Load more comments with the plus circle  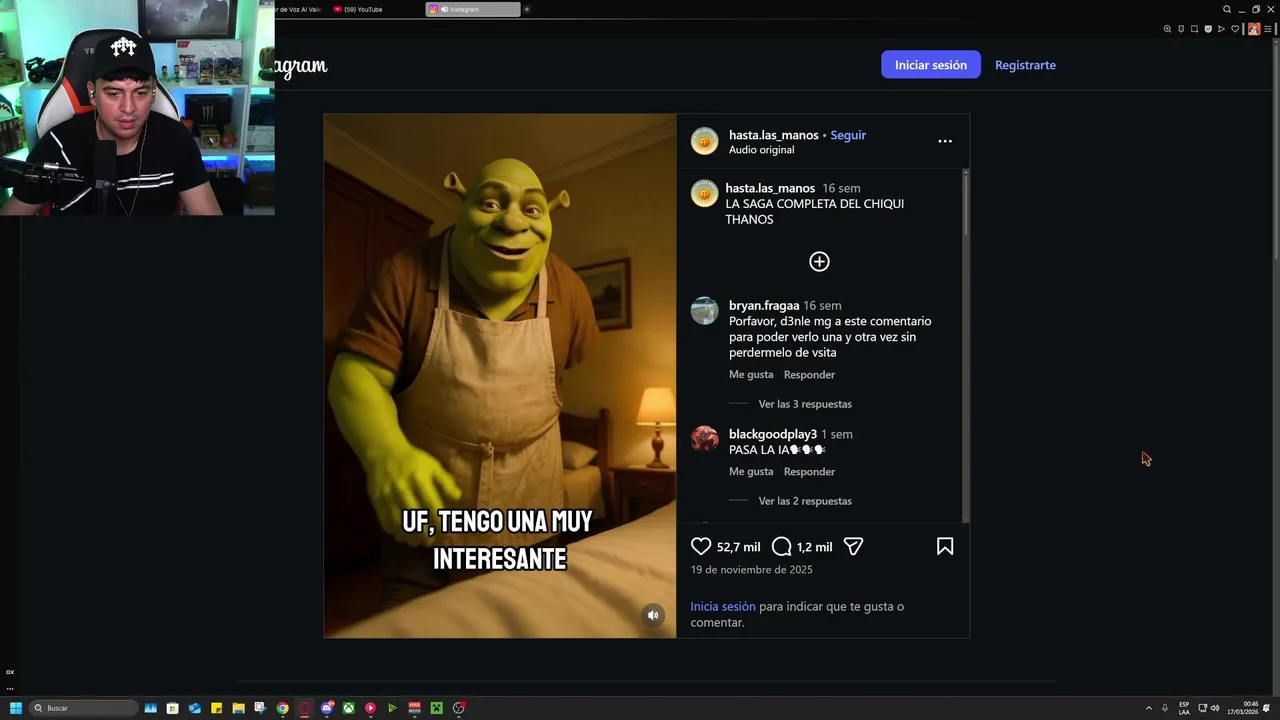click(819, 262)
